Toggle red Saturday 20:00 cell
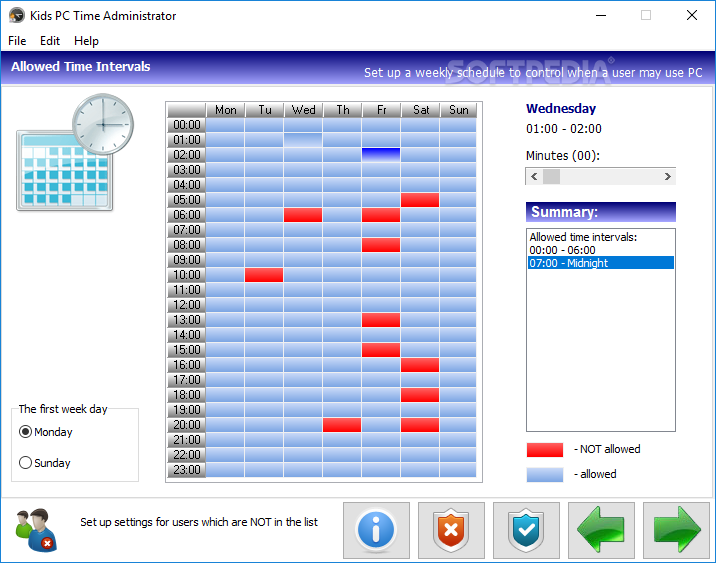This screenshot has width=716, height=563. 420,425
